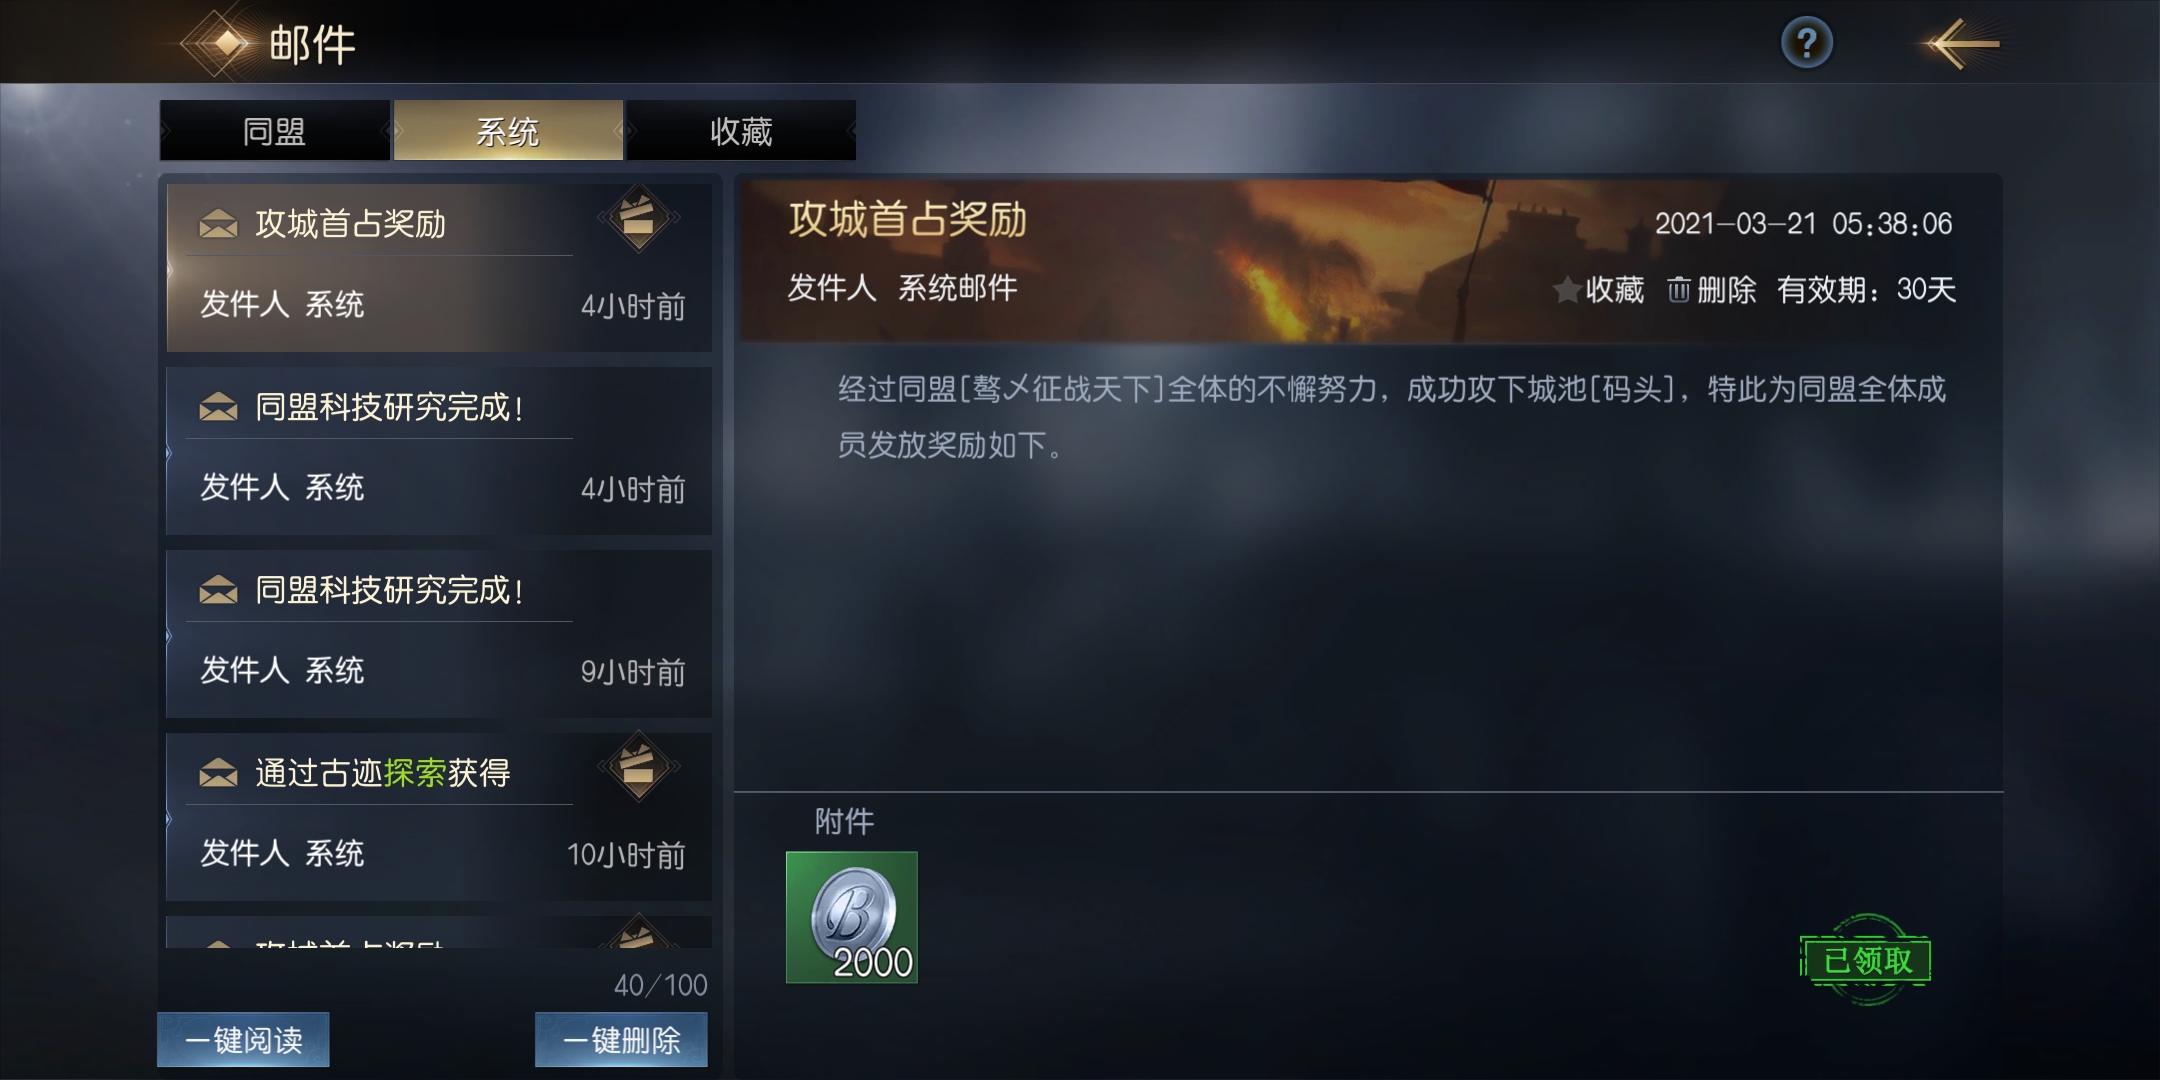The width and height of the screenshot is (2160, 1080).
Task: Open the 同盟科技研究完成 mail from 4小时前
Action: click(439, 451)
